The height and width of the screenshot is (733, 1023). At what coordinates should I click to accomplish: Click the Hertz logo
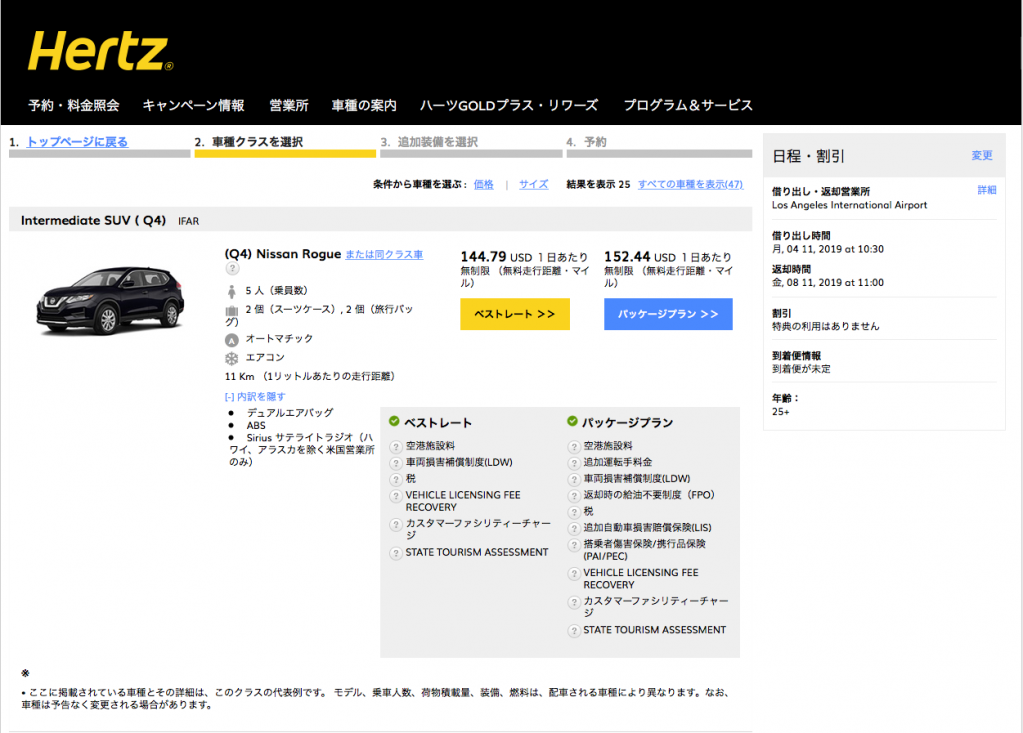pos(100,51)
